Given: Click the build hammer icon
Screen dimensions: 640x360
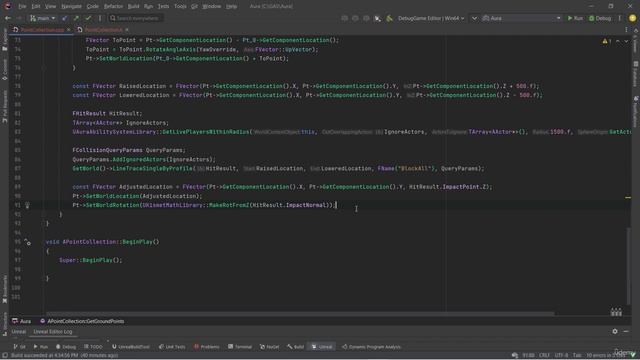Looking at the screenshot, I should (390, 18).
